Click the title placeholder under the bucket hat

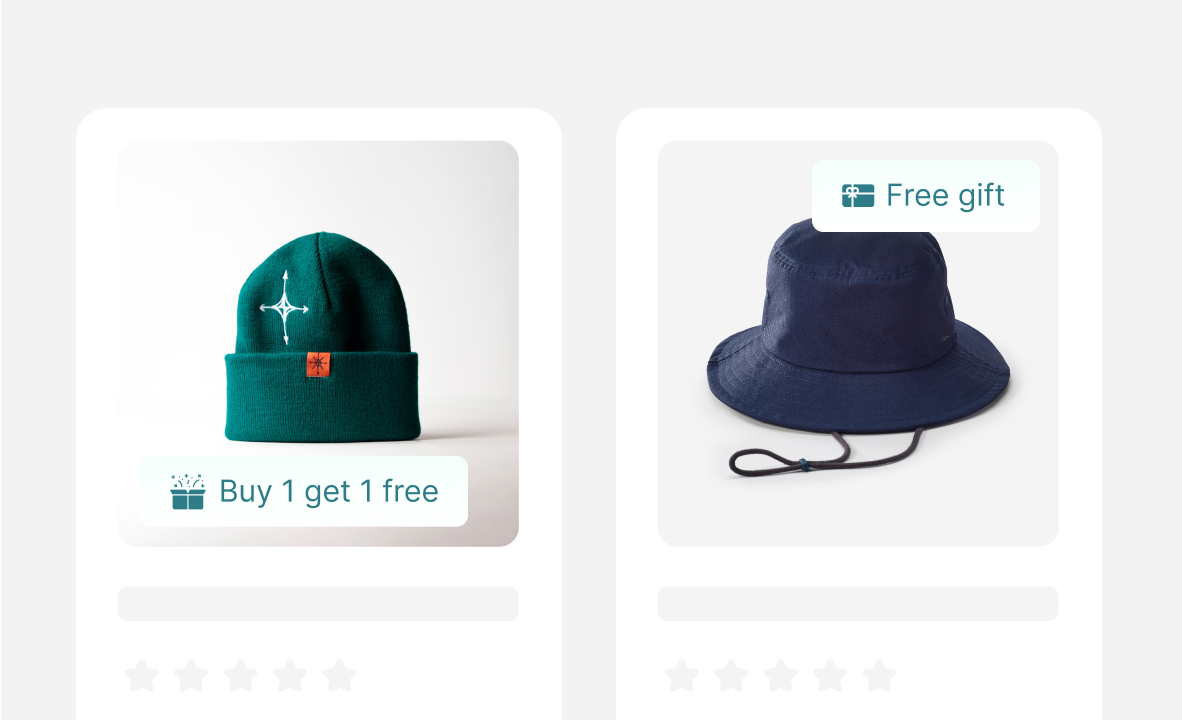[x=858, y=604]
